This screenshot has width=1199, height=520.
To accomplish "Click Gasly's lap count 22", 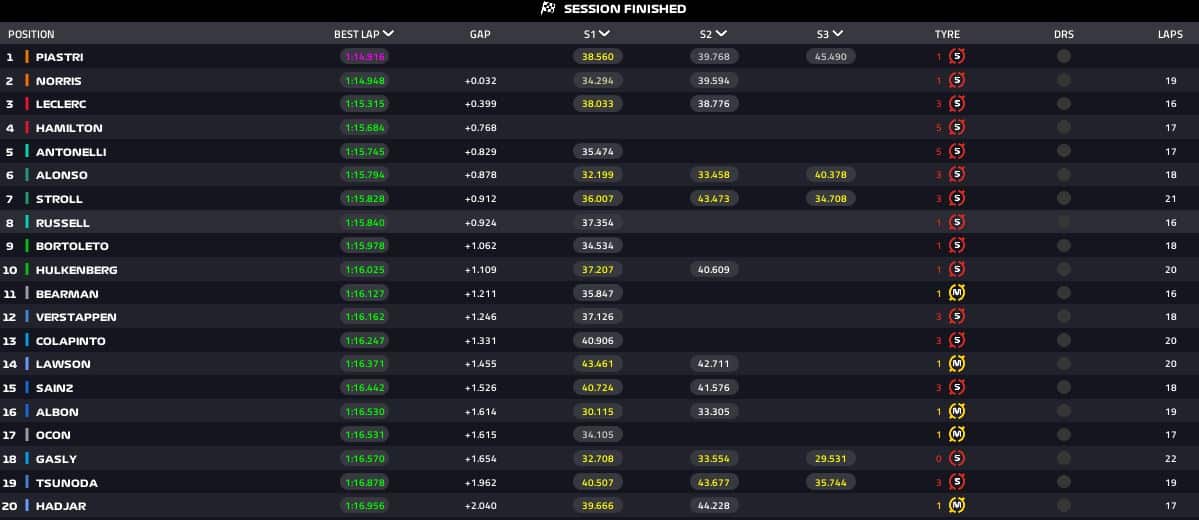I will (x=1171, y=459).
